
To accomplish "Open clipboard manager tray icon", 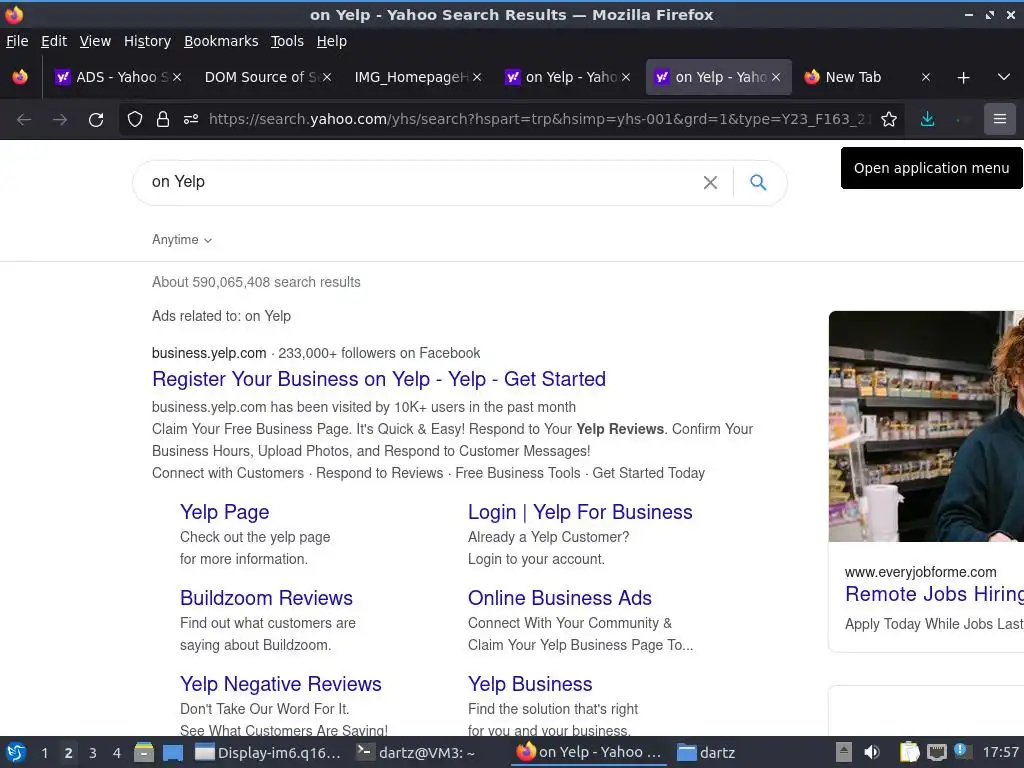I will tap(909, 752).
